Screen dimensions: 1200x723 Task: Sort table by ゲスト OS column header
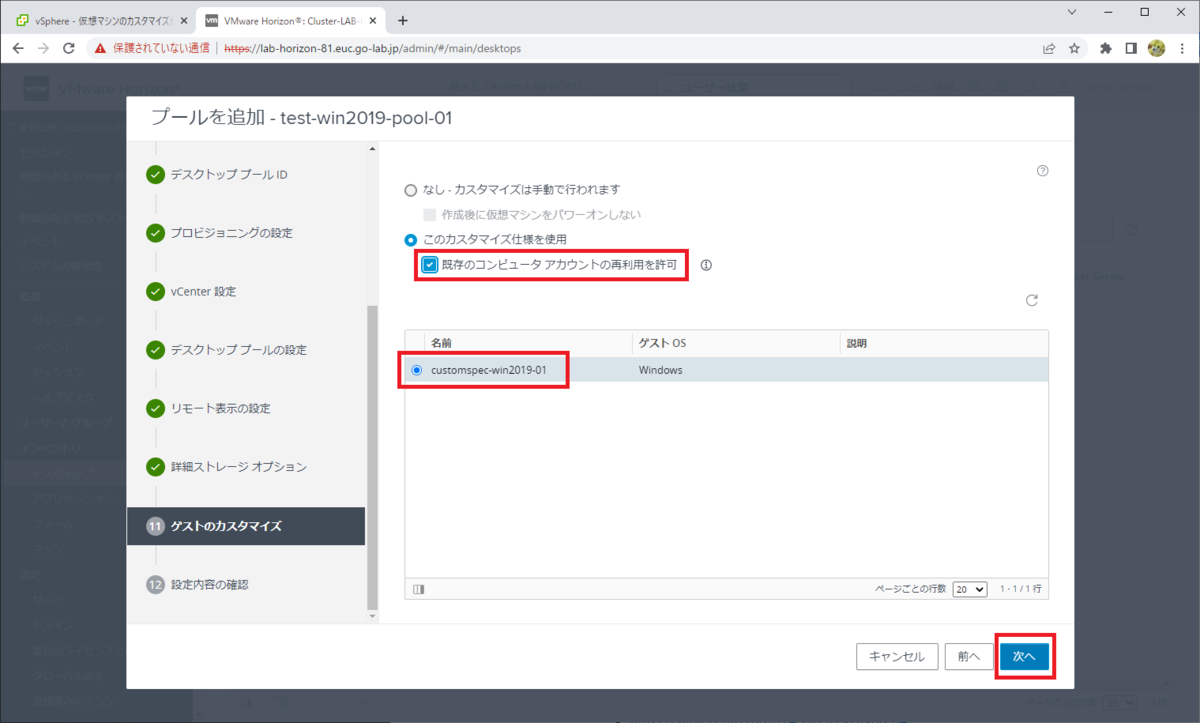(x=662, y=343)
